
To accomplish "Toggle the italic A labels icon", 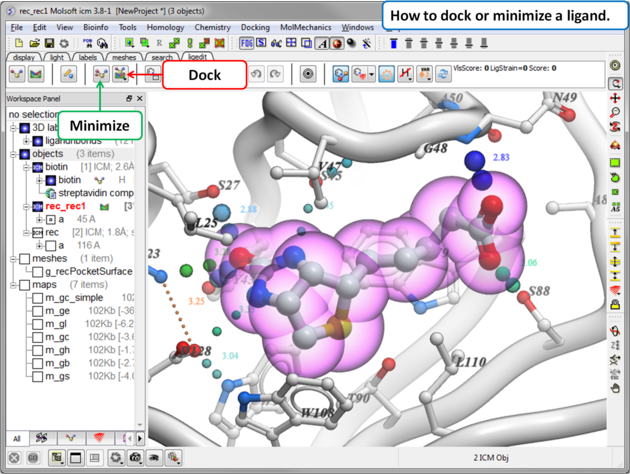I will pyautogui.click(x=322, y=43).
